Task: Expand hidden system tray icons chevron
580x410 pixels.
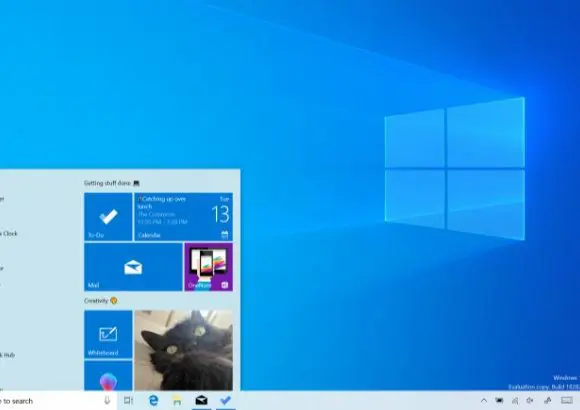Action: 484,400
